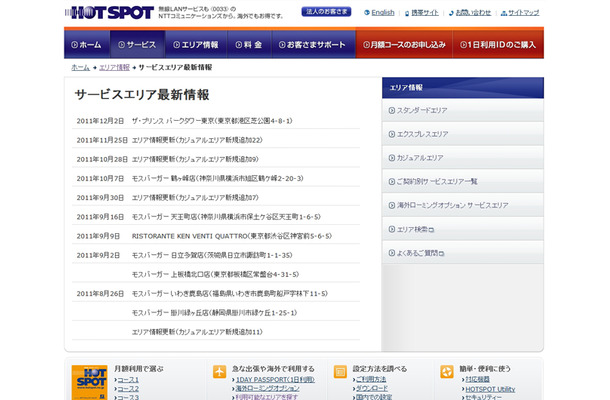Click the 2011年8月26日 date
Viewport: 610px width, 400px height.
[x=100, y=293]
